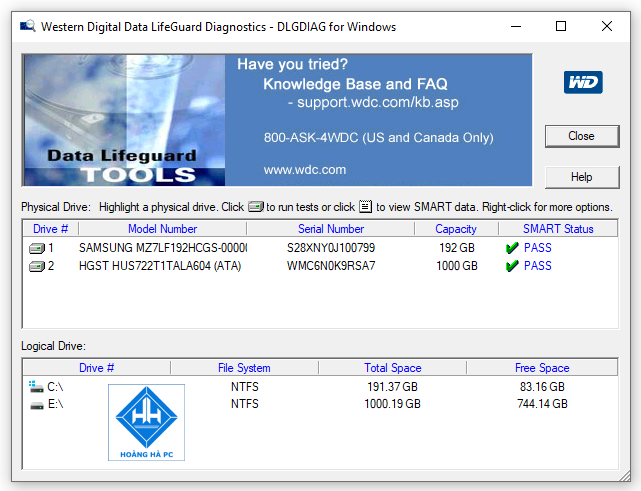Close window with title bar X
Screen dimensions: 641x491
point(607,27)
